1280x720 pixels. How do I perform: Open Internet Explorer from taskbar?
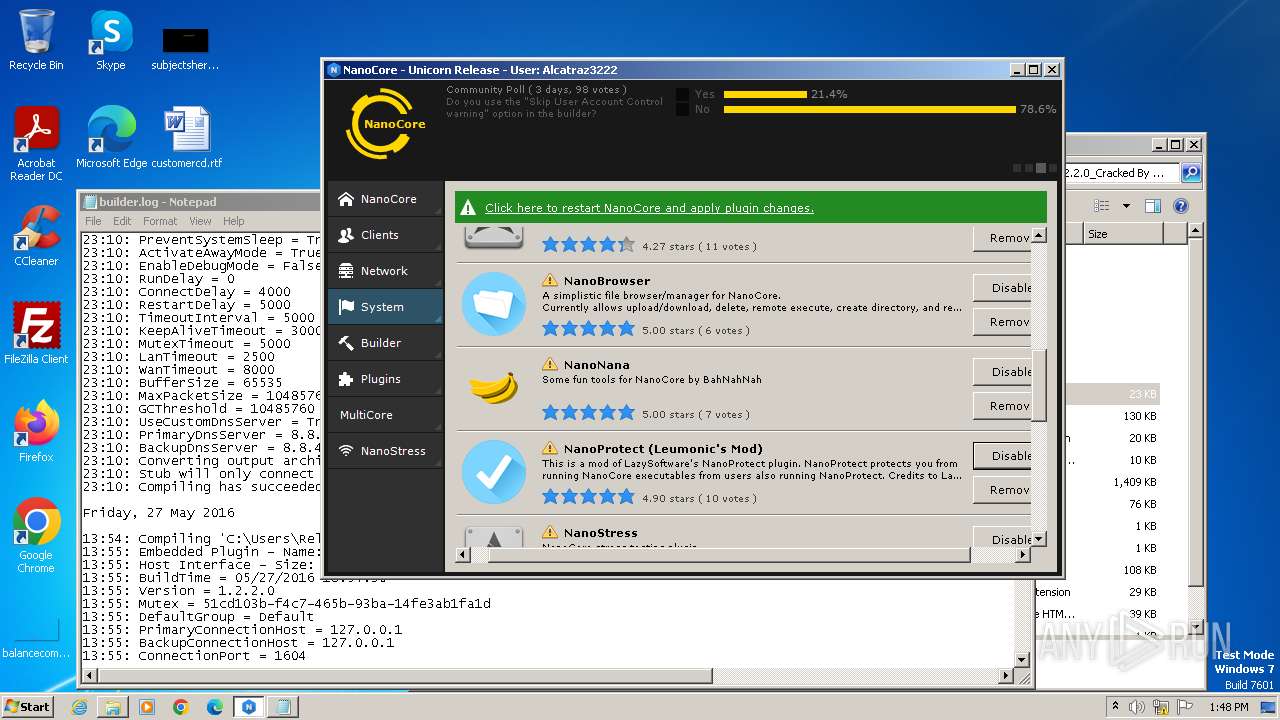(79, 707)
